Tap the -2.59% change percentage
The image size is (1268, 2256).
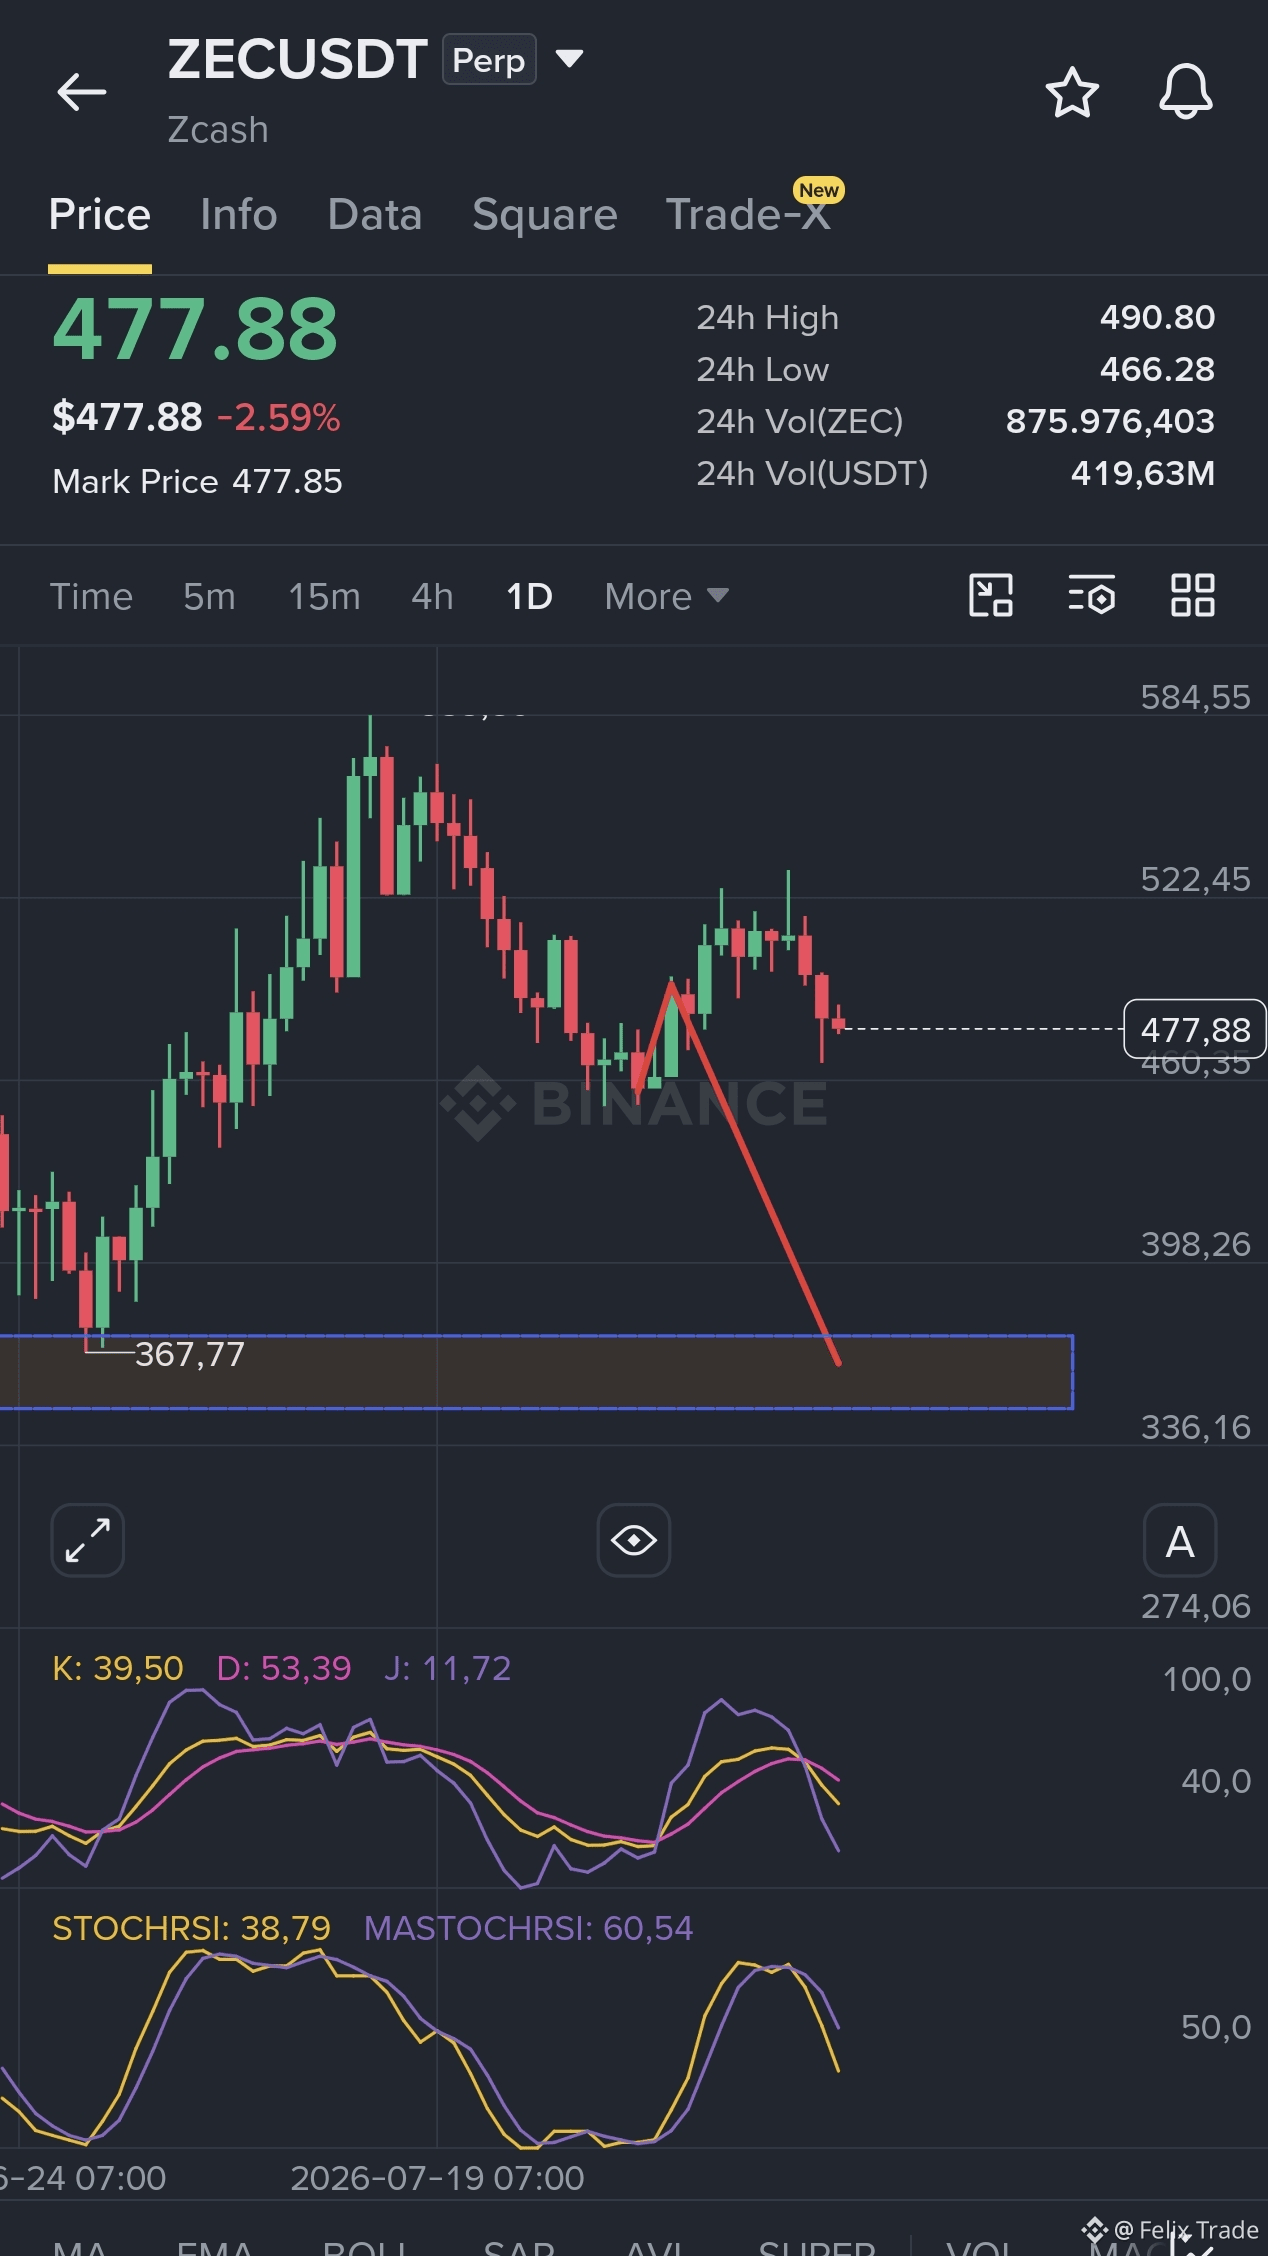[279, 418]
